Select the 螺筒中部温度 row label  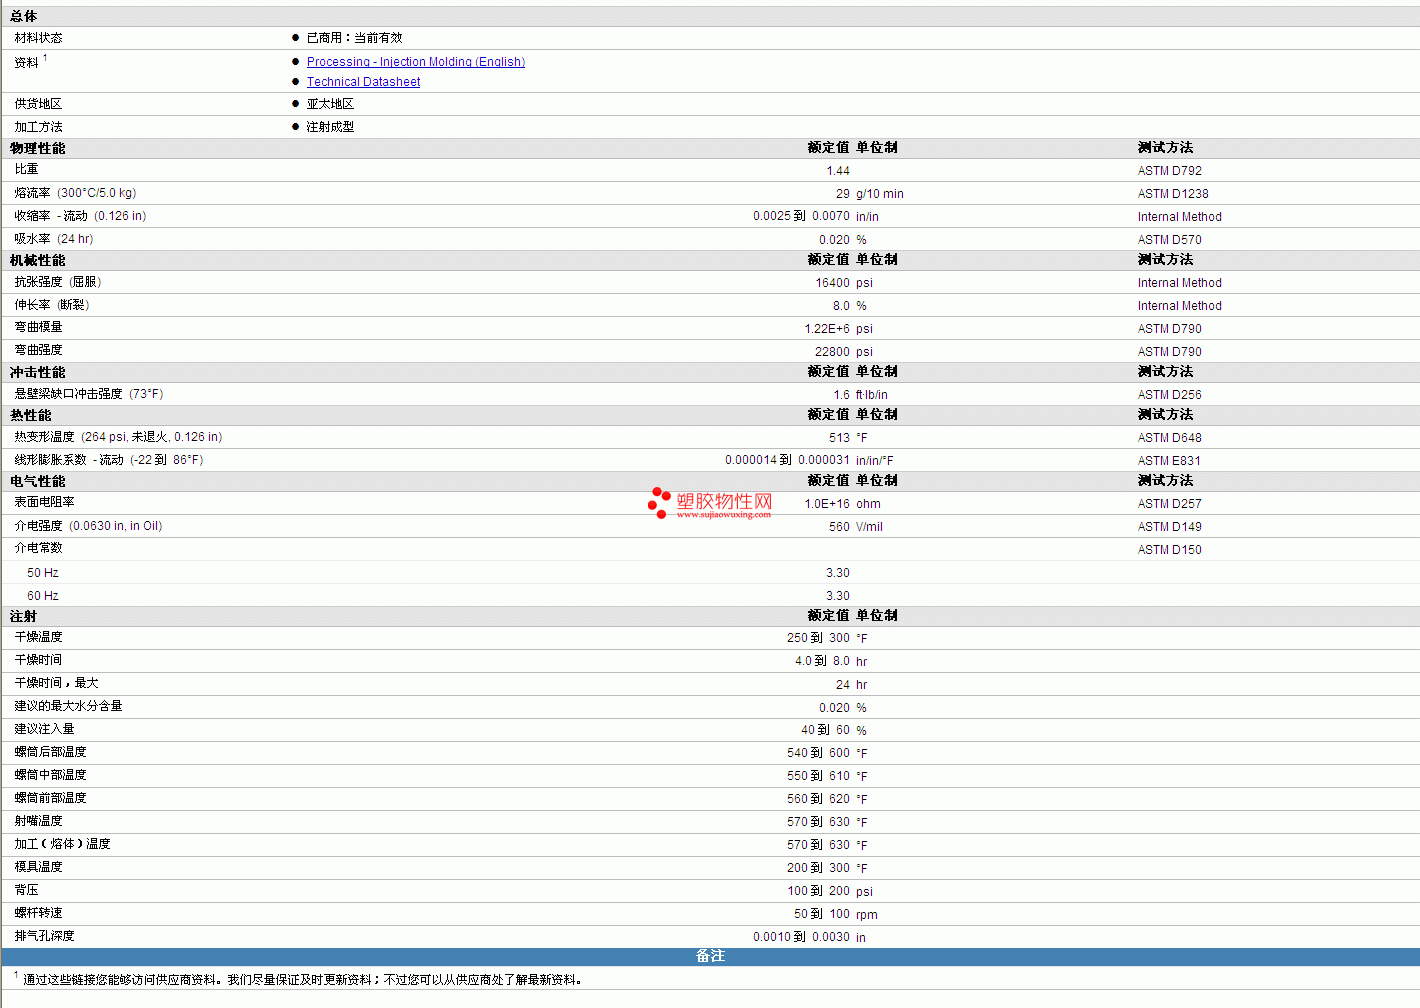tap(50, 775)
